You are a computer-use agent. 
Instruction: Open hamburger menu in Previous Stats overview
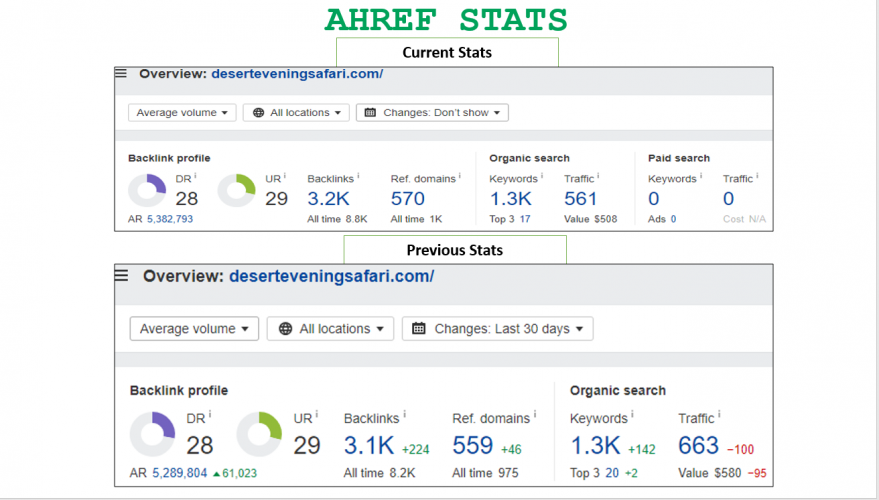tap(121, 275)
